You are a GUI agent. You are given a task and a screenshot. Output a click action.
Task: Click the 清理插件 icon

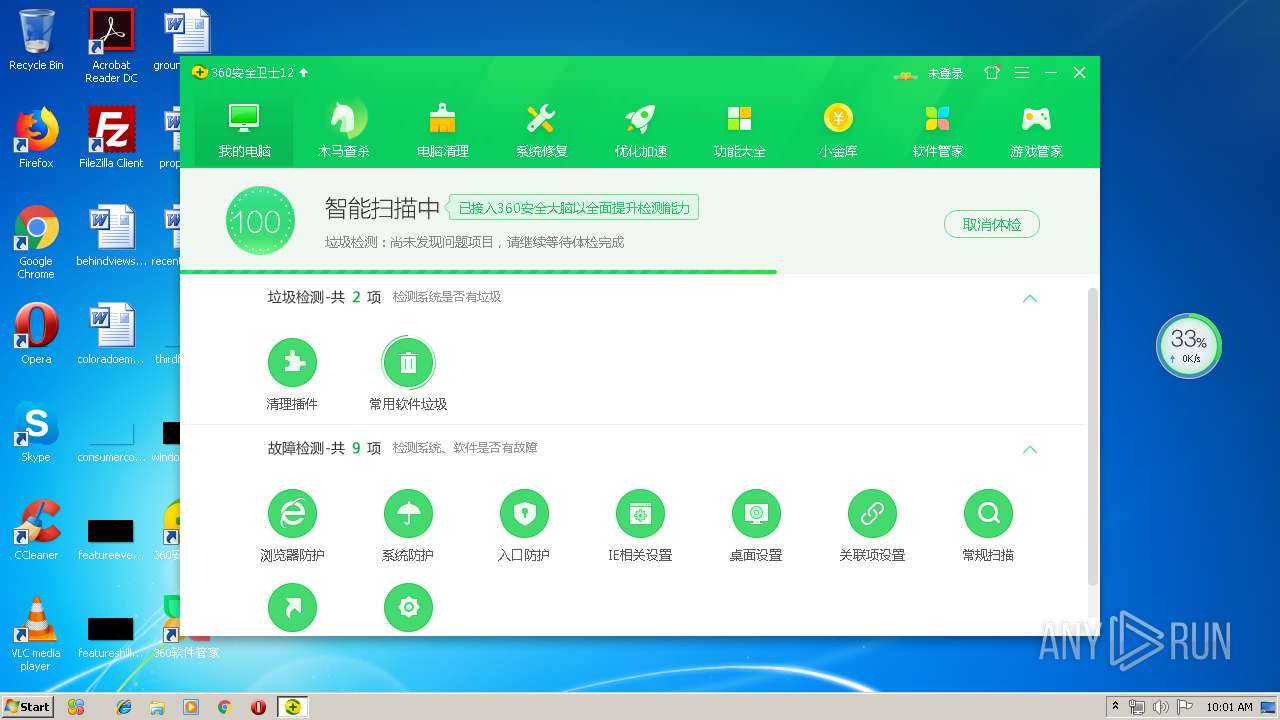coord(292,362)
